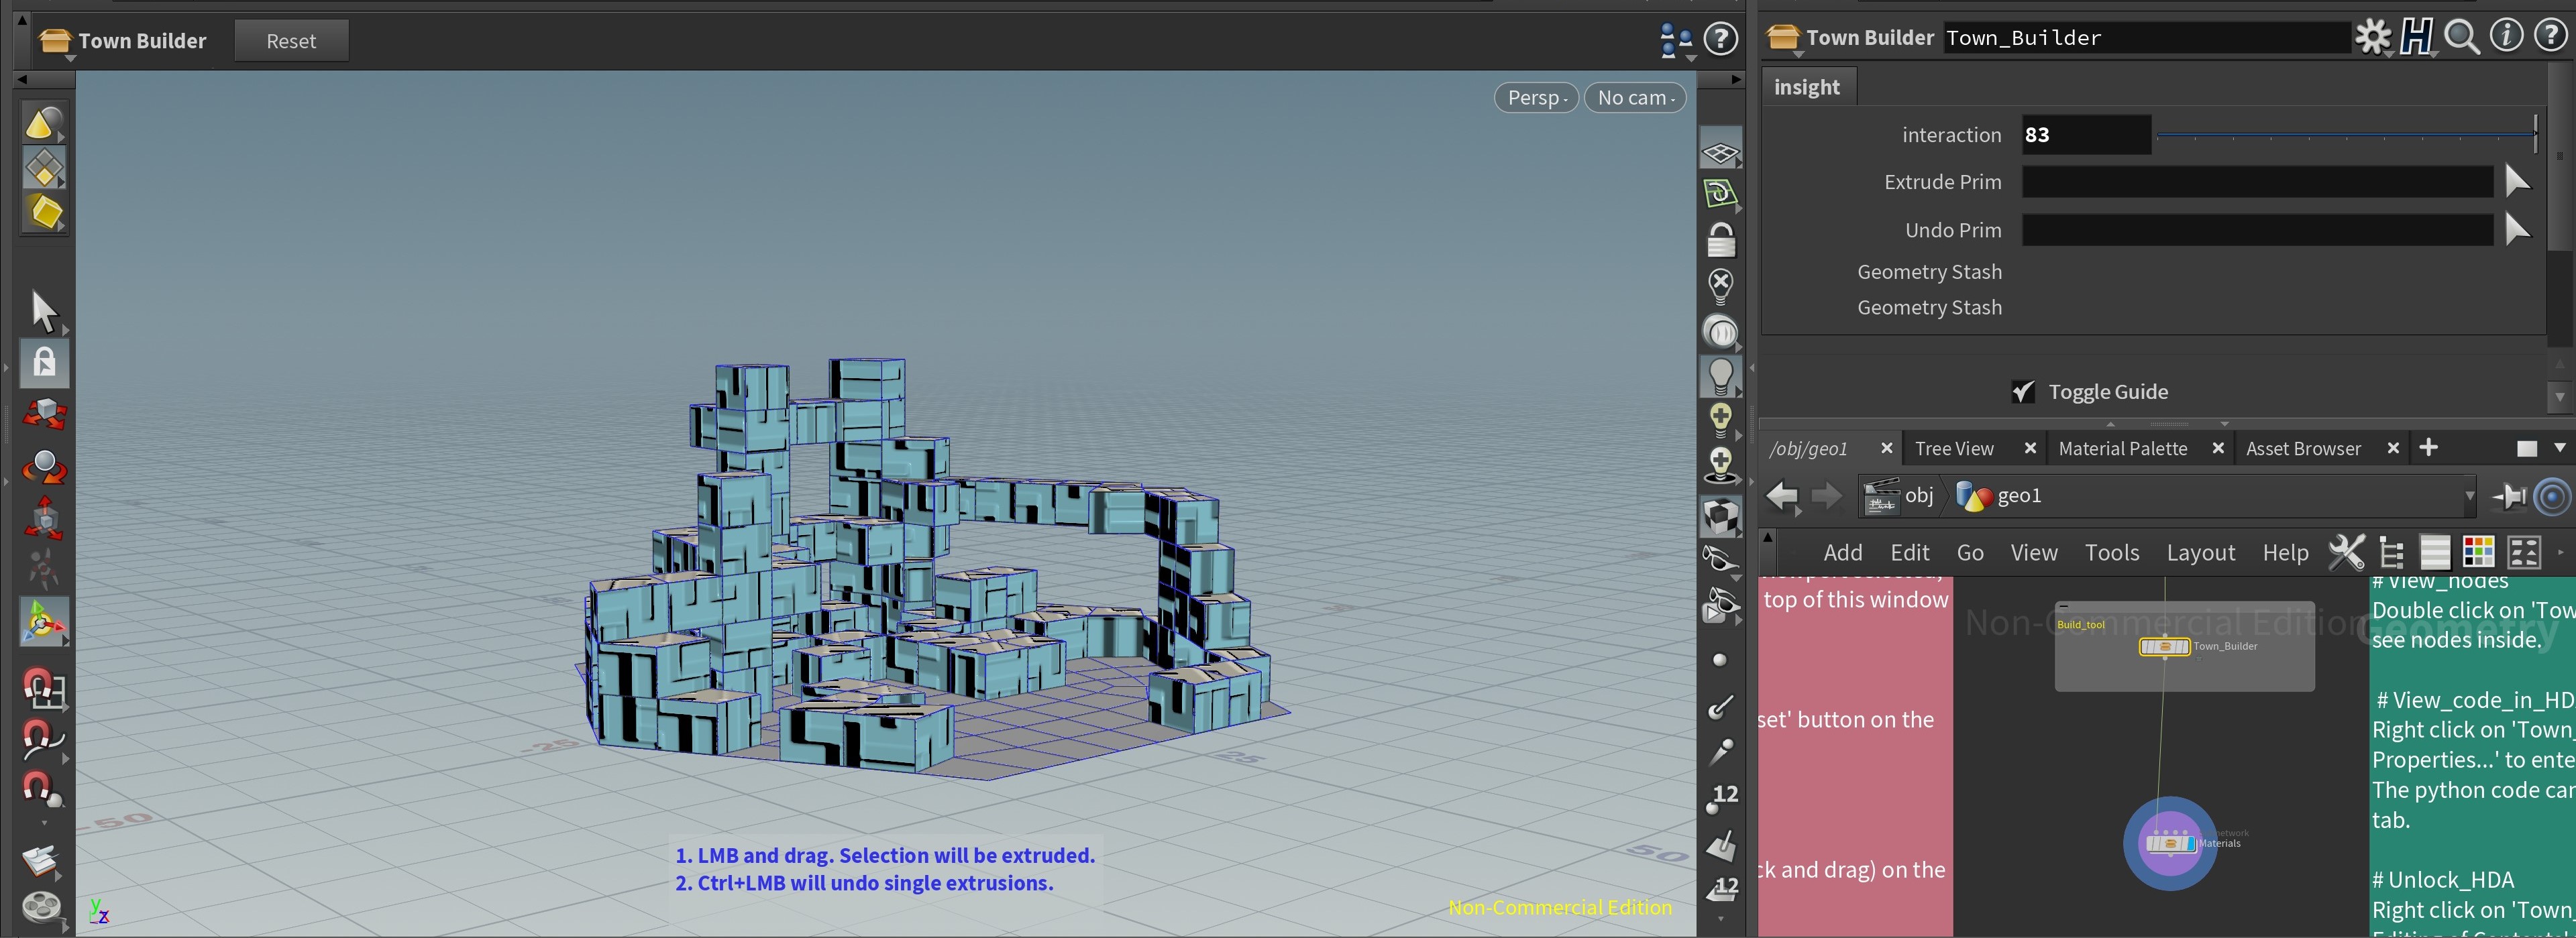Viewport: 2576px width, 938px height.
Task: Click the wrench customize icon near Help menu
Action: pos(2347,552)
